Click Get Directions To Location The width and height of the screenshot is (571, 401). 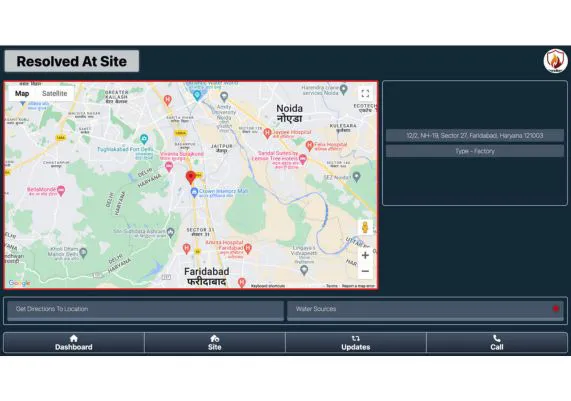(x=145, y=310)
